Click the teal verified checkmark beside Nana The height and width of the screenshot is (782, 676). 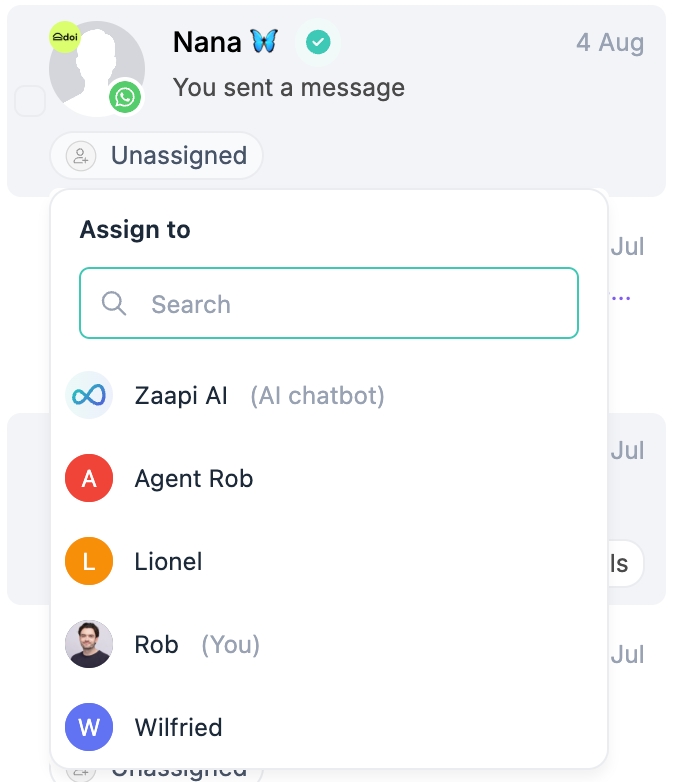pyautogui.click(x=318, y=42)
